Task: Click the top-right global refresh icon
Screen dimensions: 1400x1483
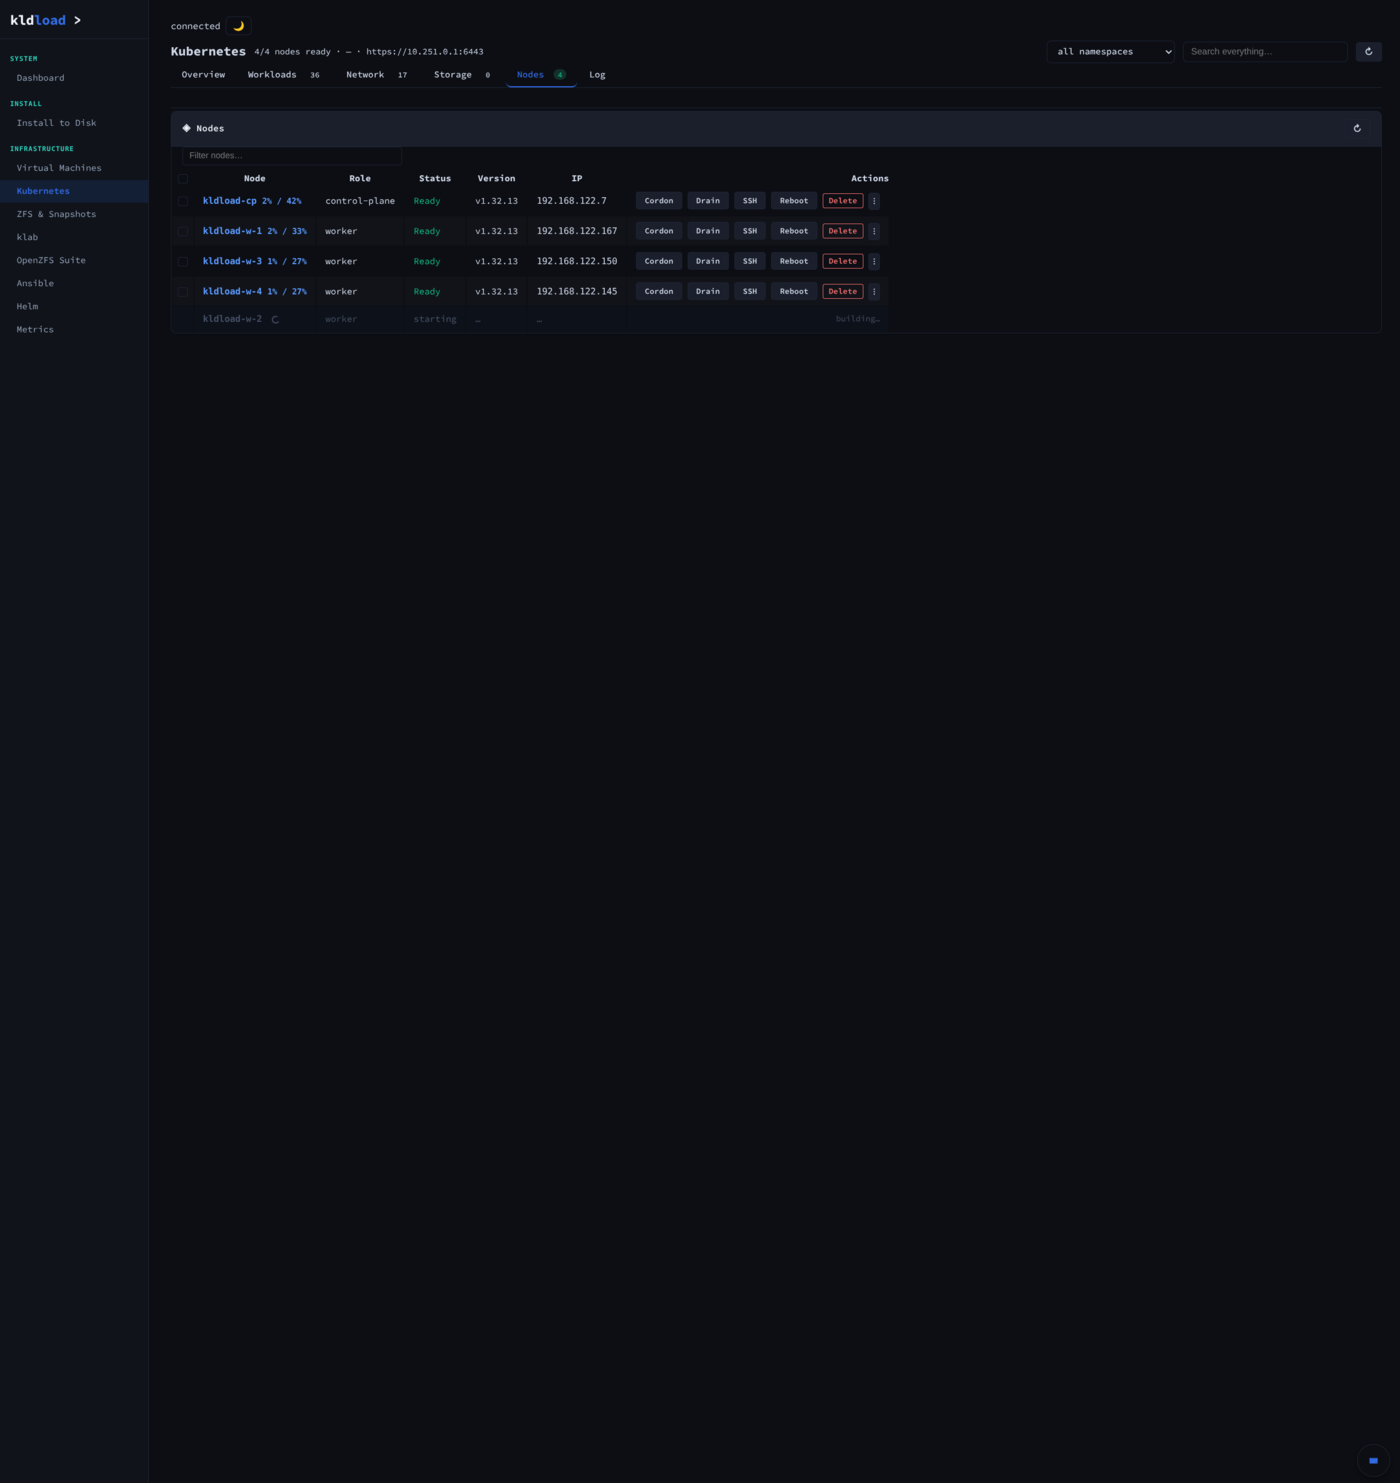Action: 1368,51
